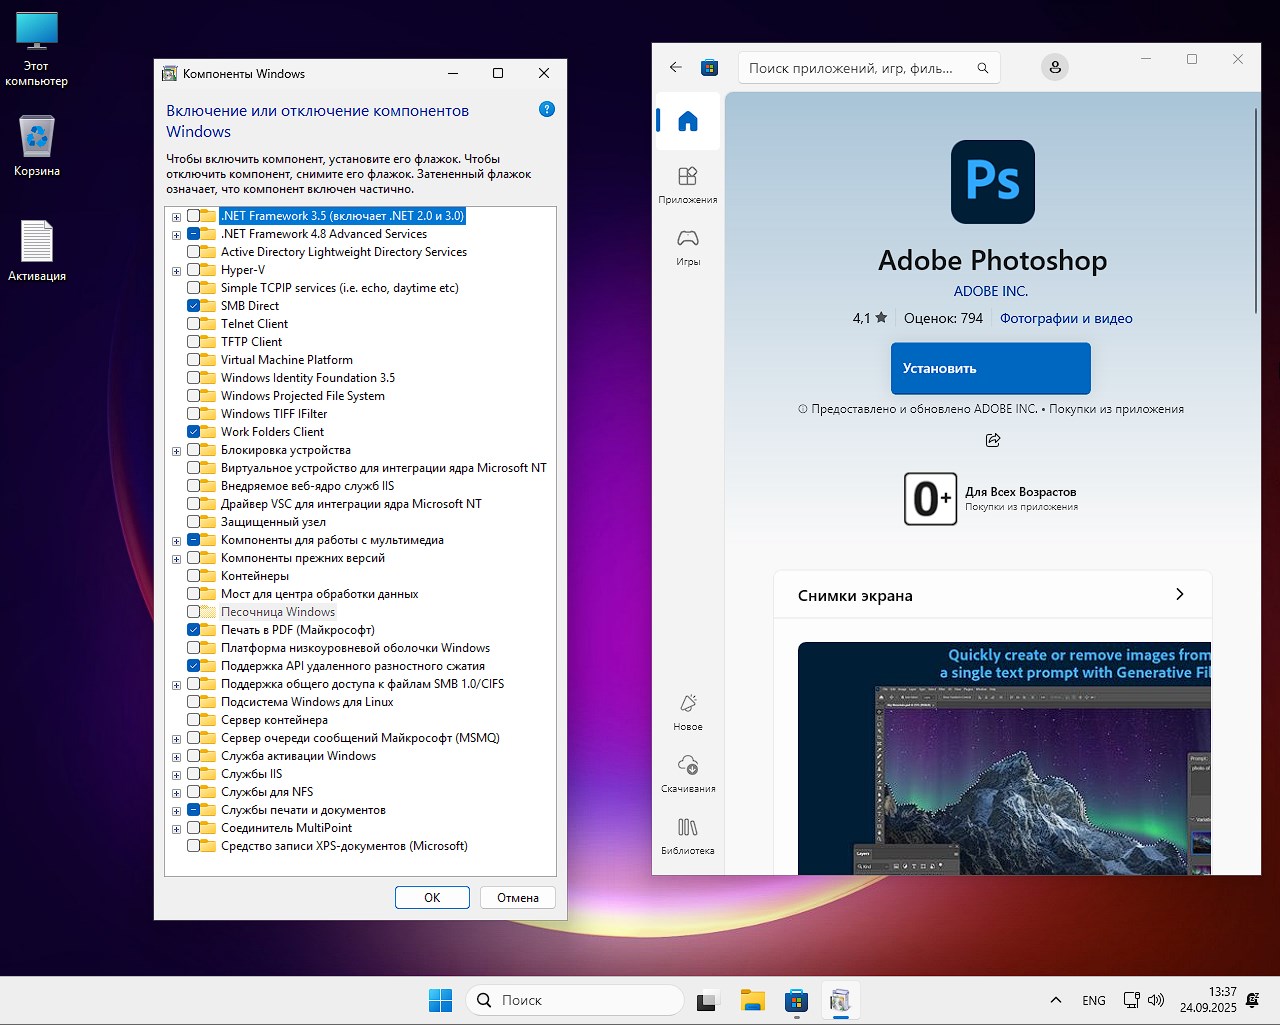Enable the Telnet Client checkbox
Image resolution: width=1280 pixels, height=1025 pixels.
tap(194, 324)
